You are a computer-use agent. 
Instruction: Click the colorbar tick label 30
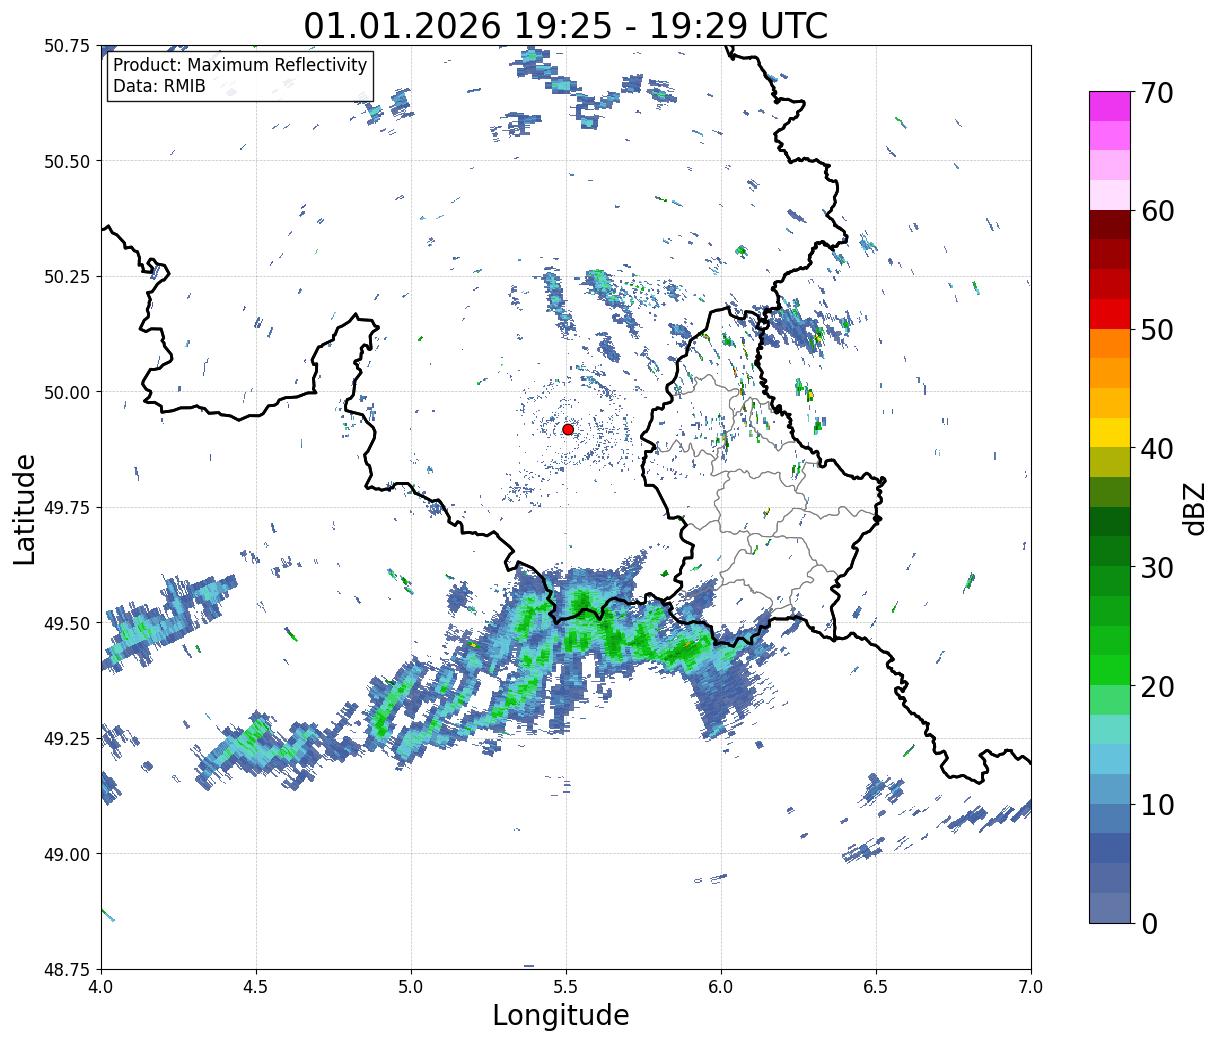1157,568
